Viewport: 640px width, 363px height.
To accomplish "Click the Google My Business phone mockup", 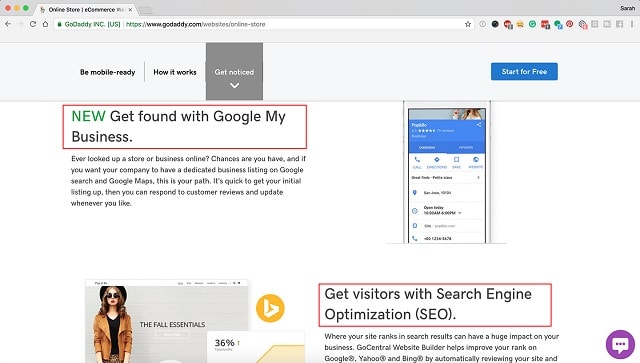I will coord(447,172).
